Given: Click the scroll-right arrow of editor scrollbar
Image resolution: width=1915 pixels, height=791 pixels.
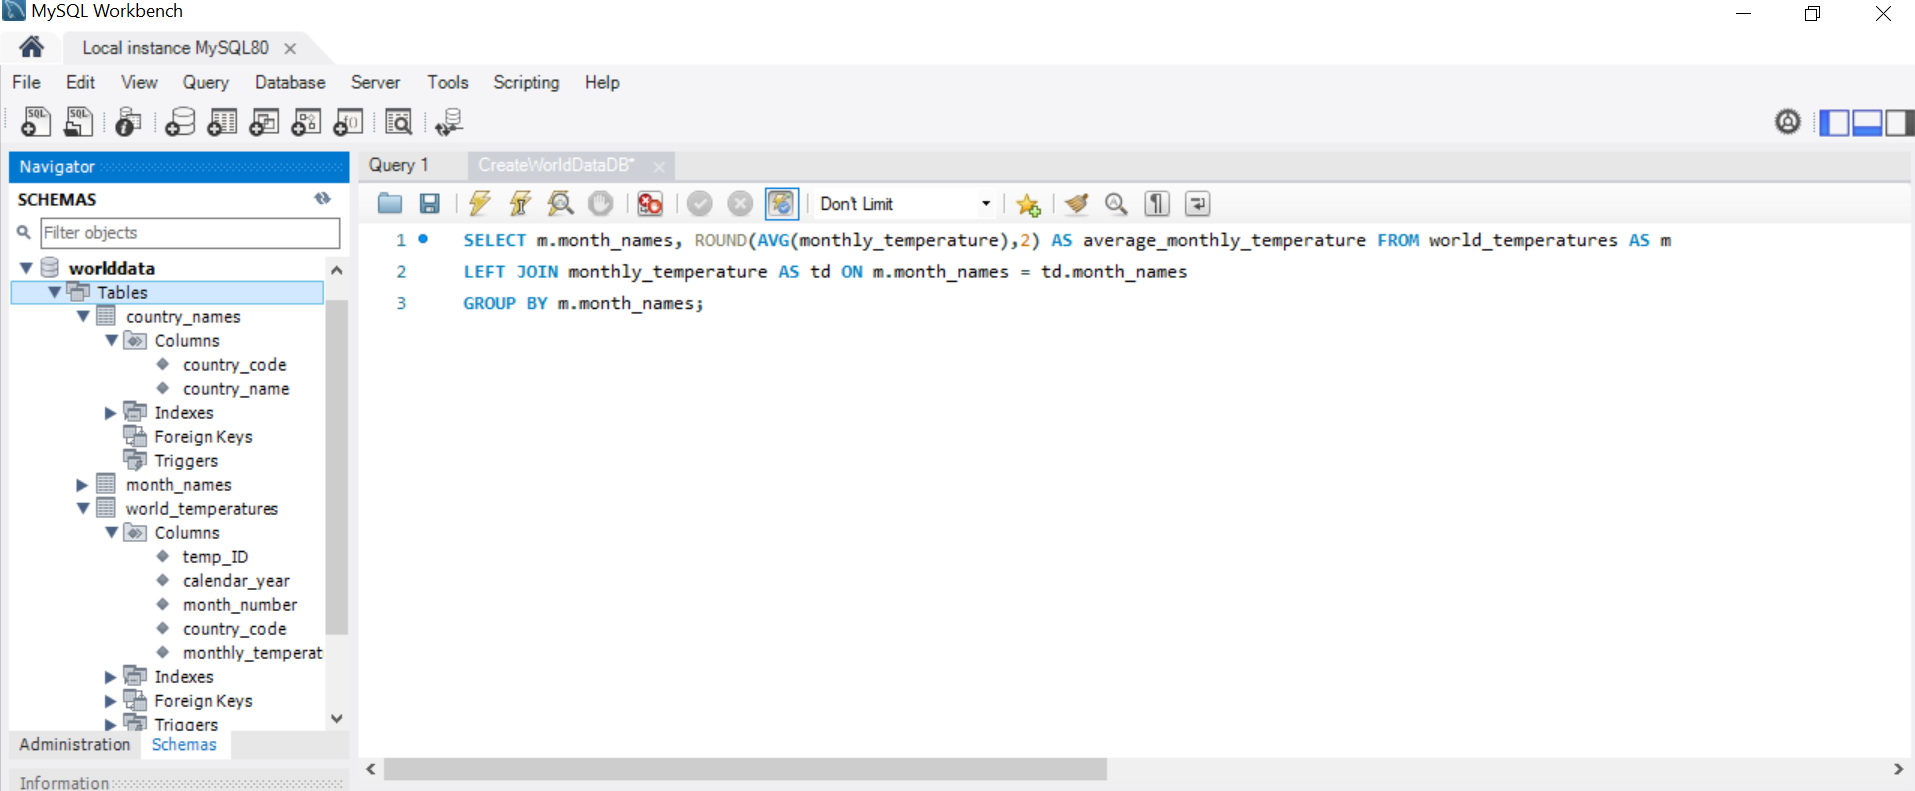Looking at the screenshot, I should pyautogui.click(x=1898, y=768).
